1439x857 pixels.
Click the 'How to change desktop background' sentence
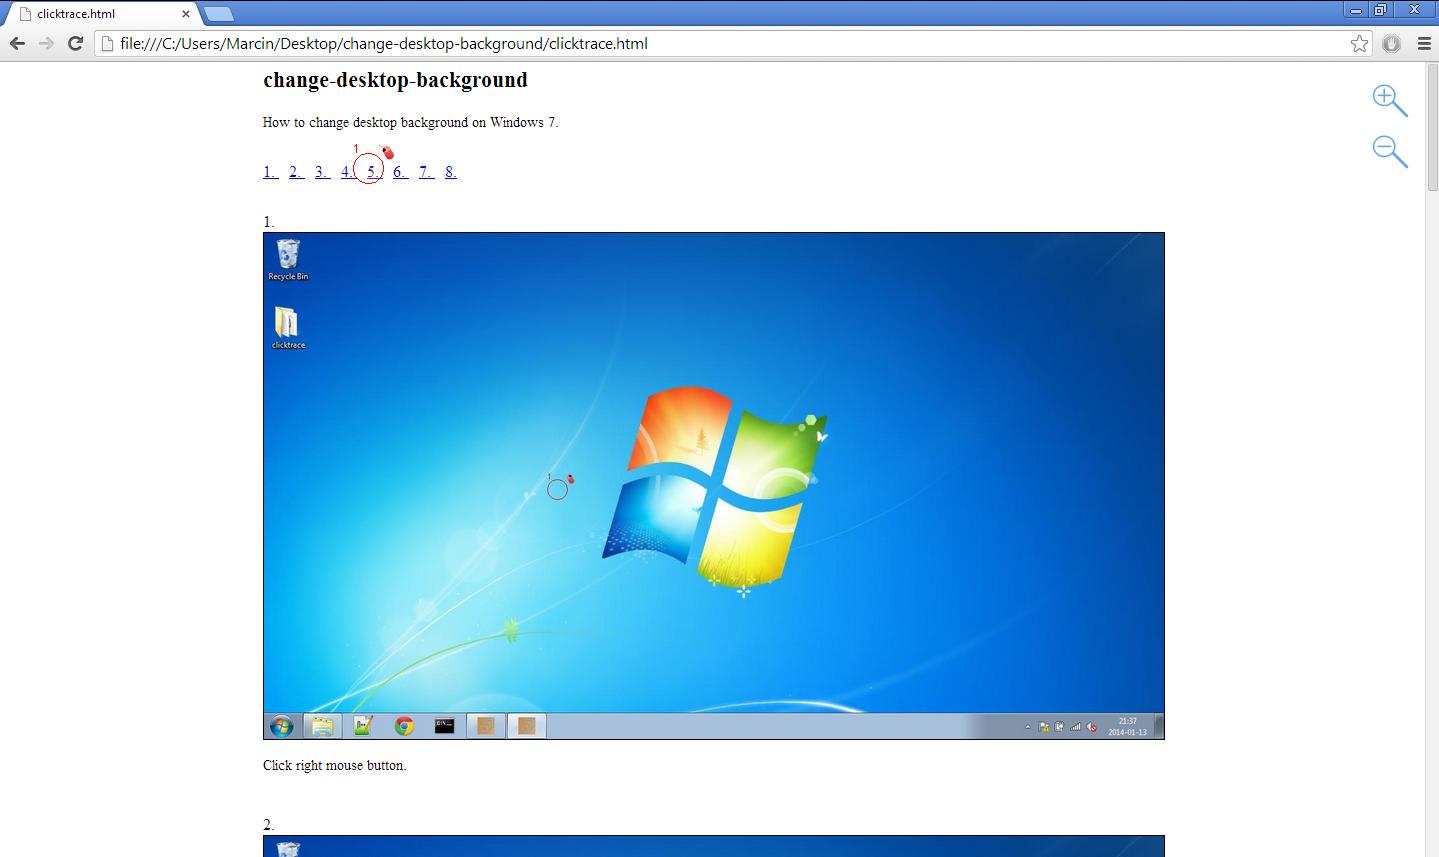click(x=410, y=122)
